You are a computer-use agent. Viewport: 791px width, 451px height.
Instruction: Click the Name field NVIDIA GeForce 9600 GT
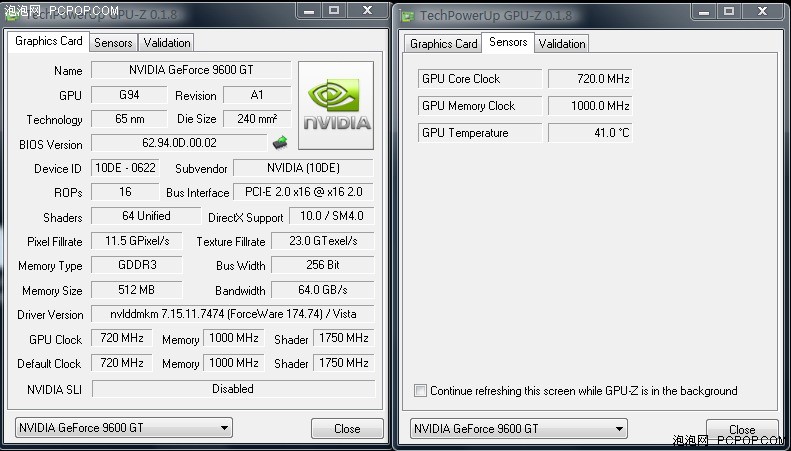tap(191, 70)
